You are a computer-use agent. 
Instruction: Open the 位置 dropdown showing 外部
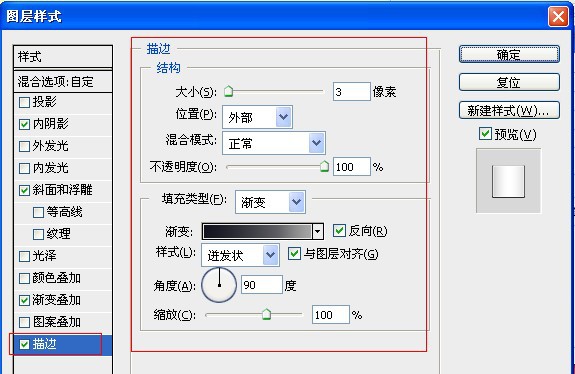click(x=257, y=117)
